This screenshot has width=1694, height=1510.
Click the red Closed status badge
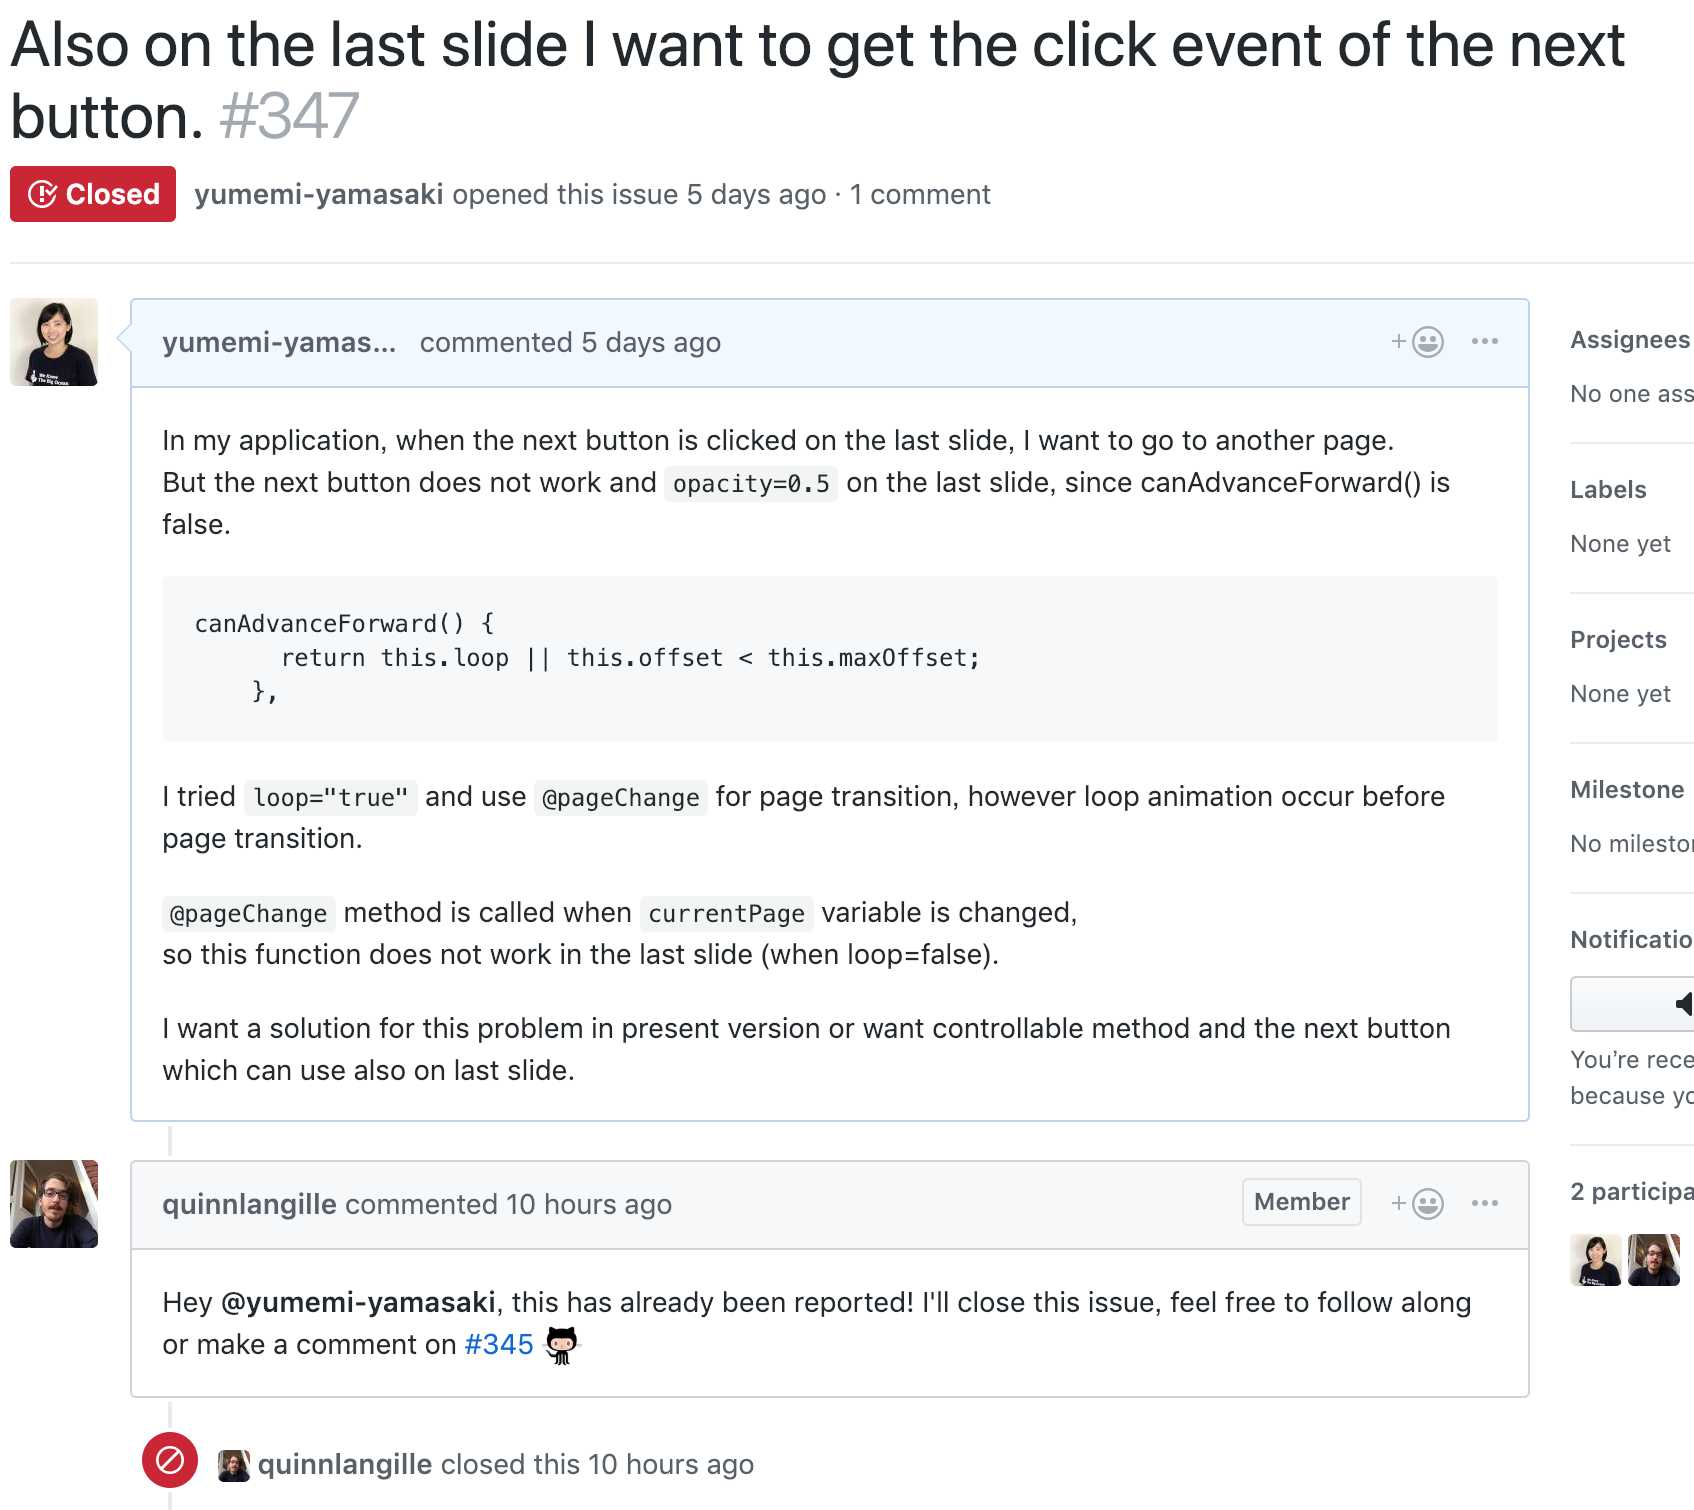click(93, 194)
